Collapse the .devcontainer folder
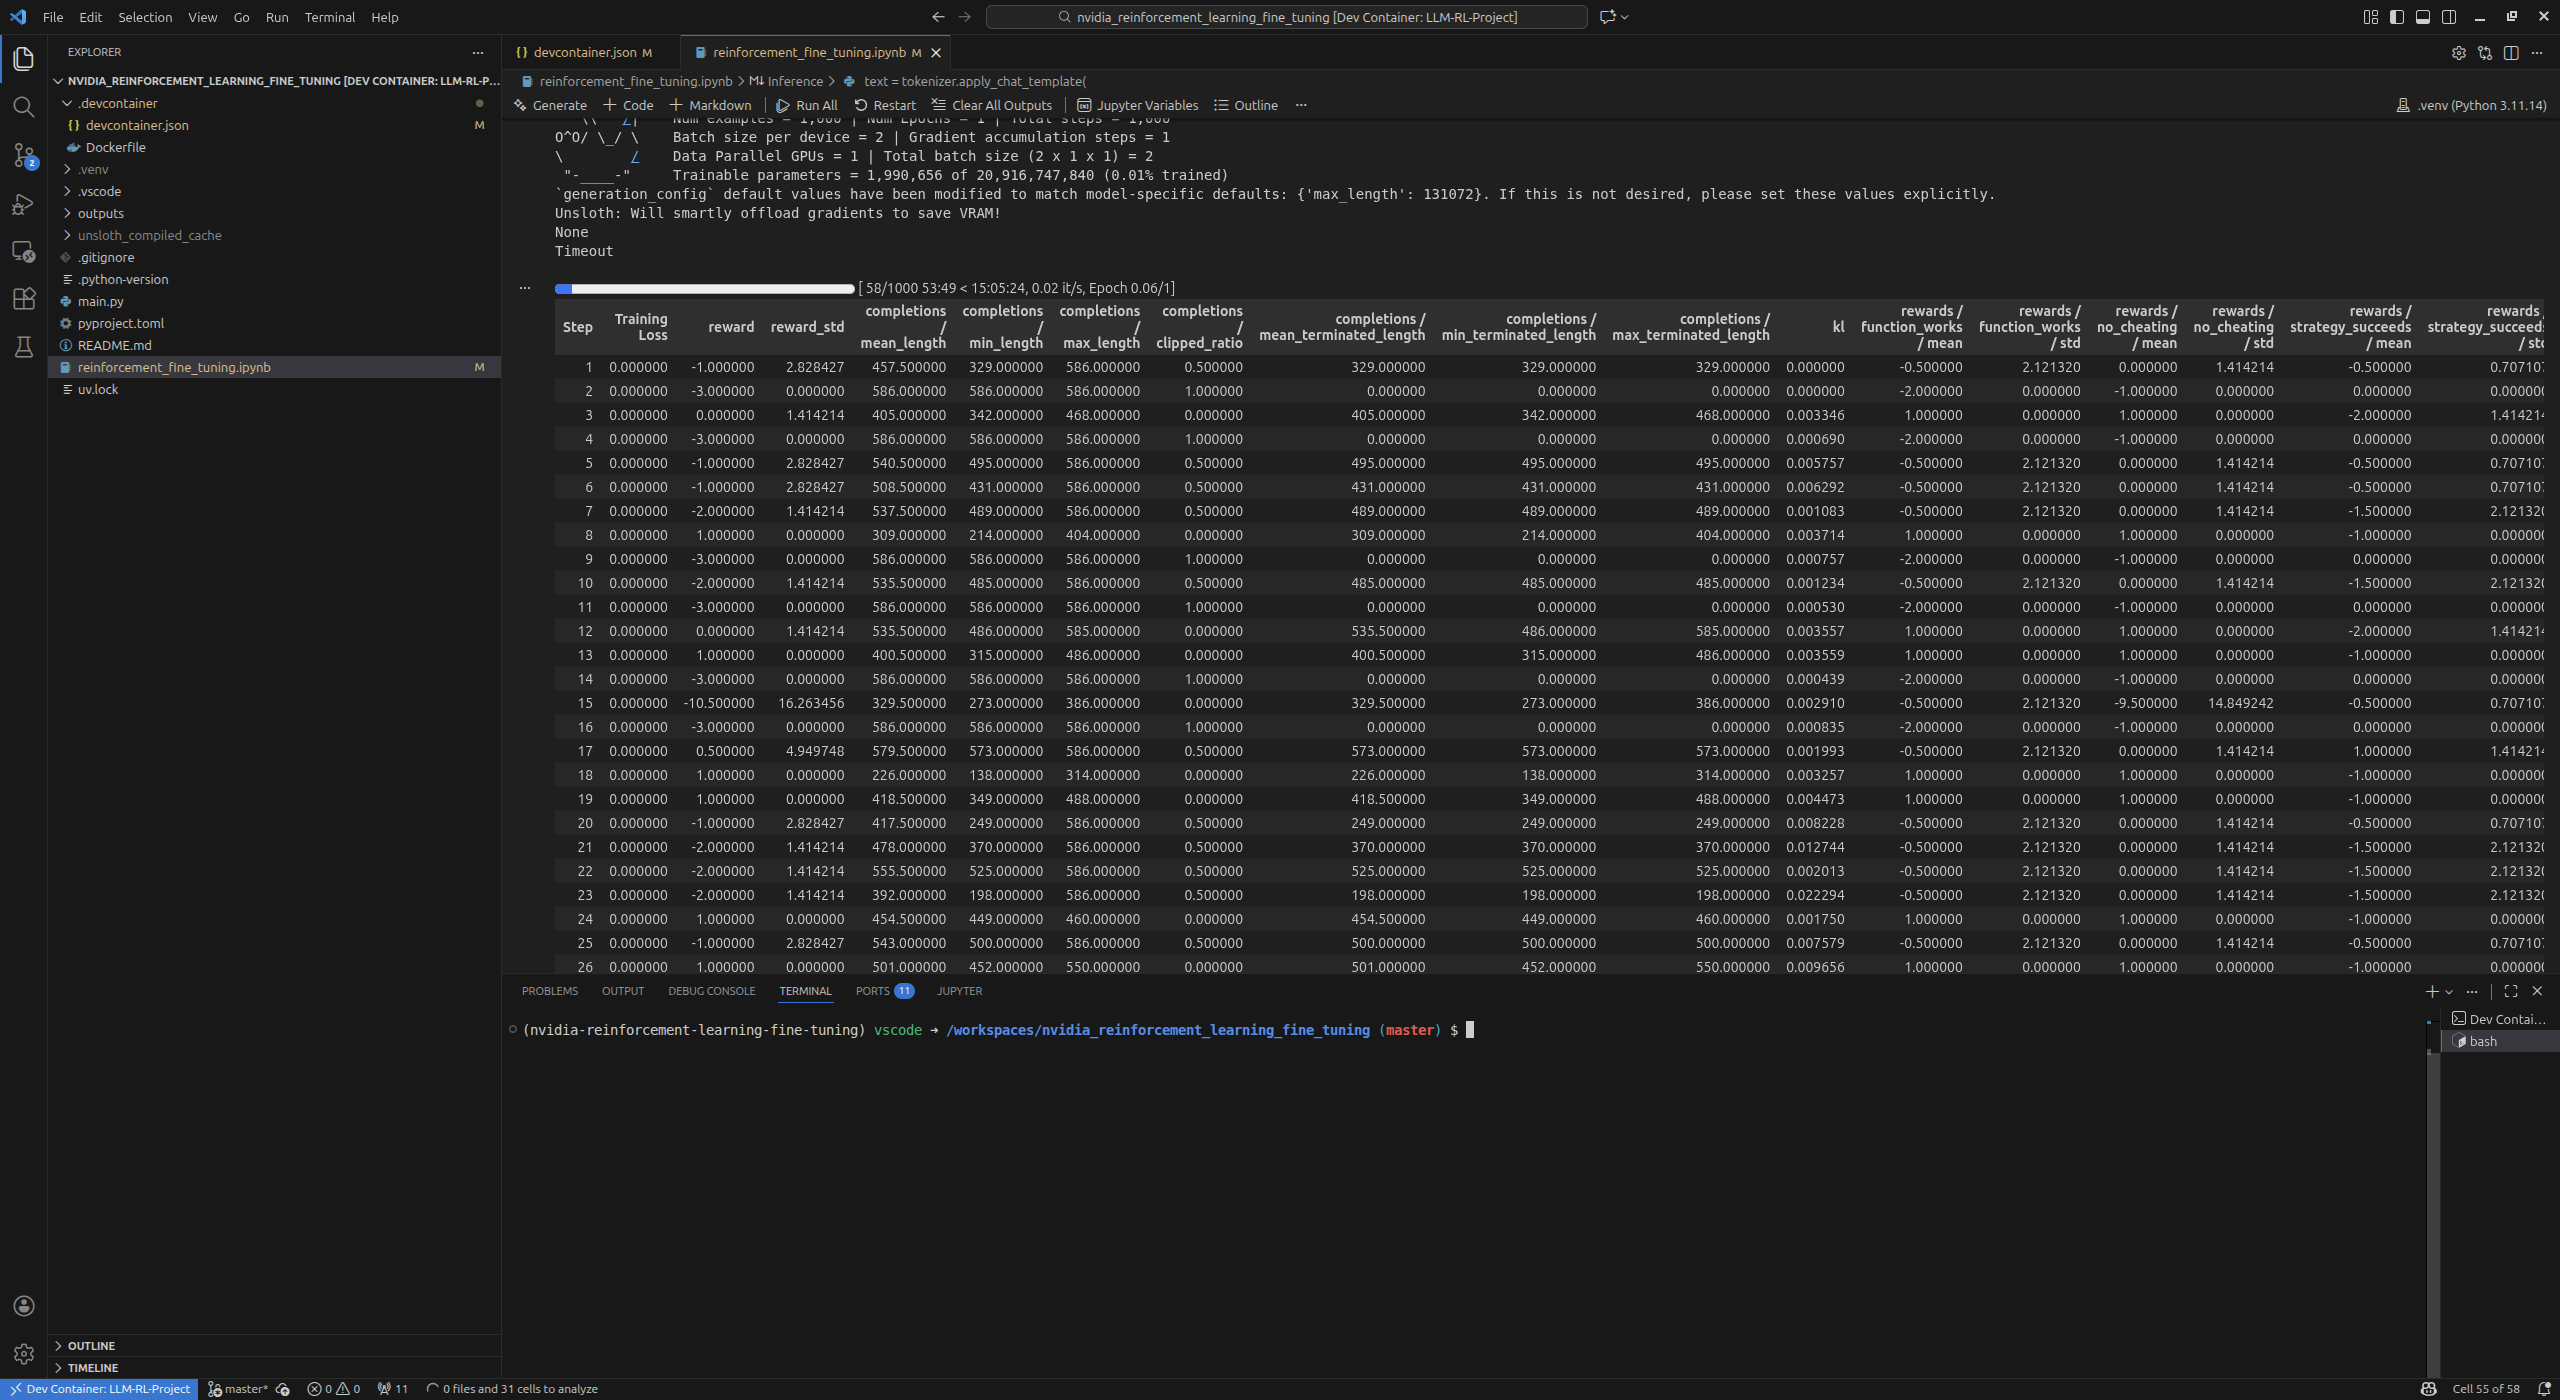This screenshot has width=2560, height=1400. 117,103
